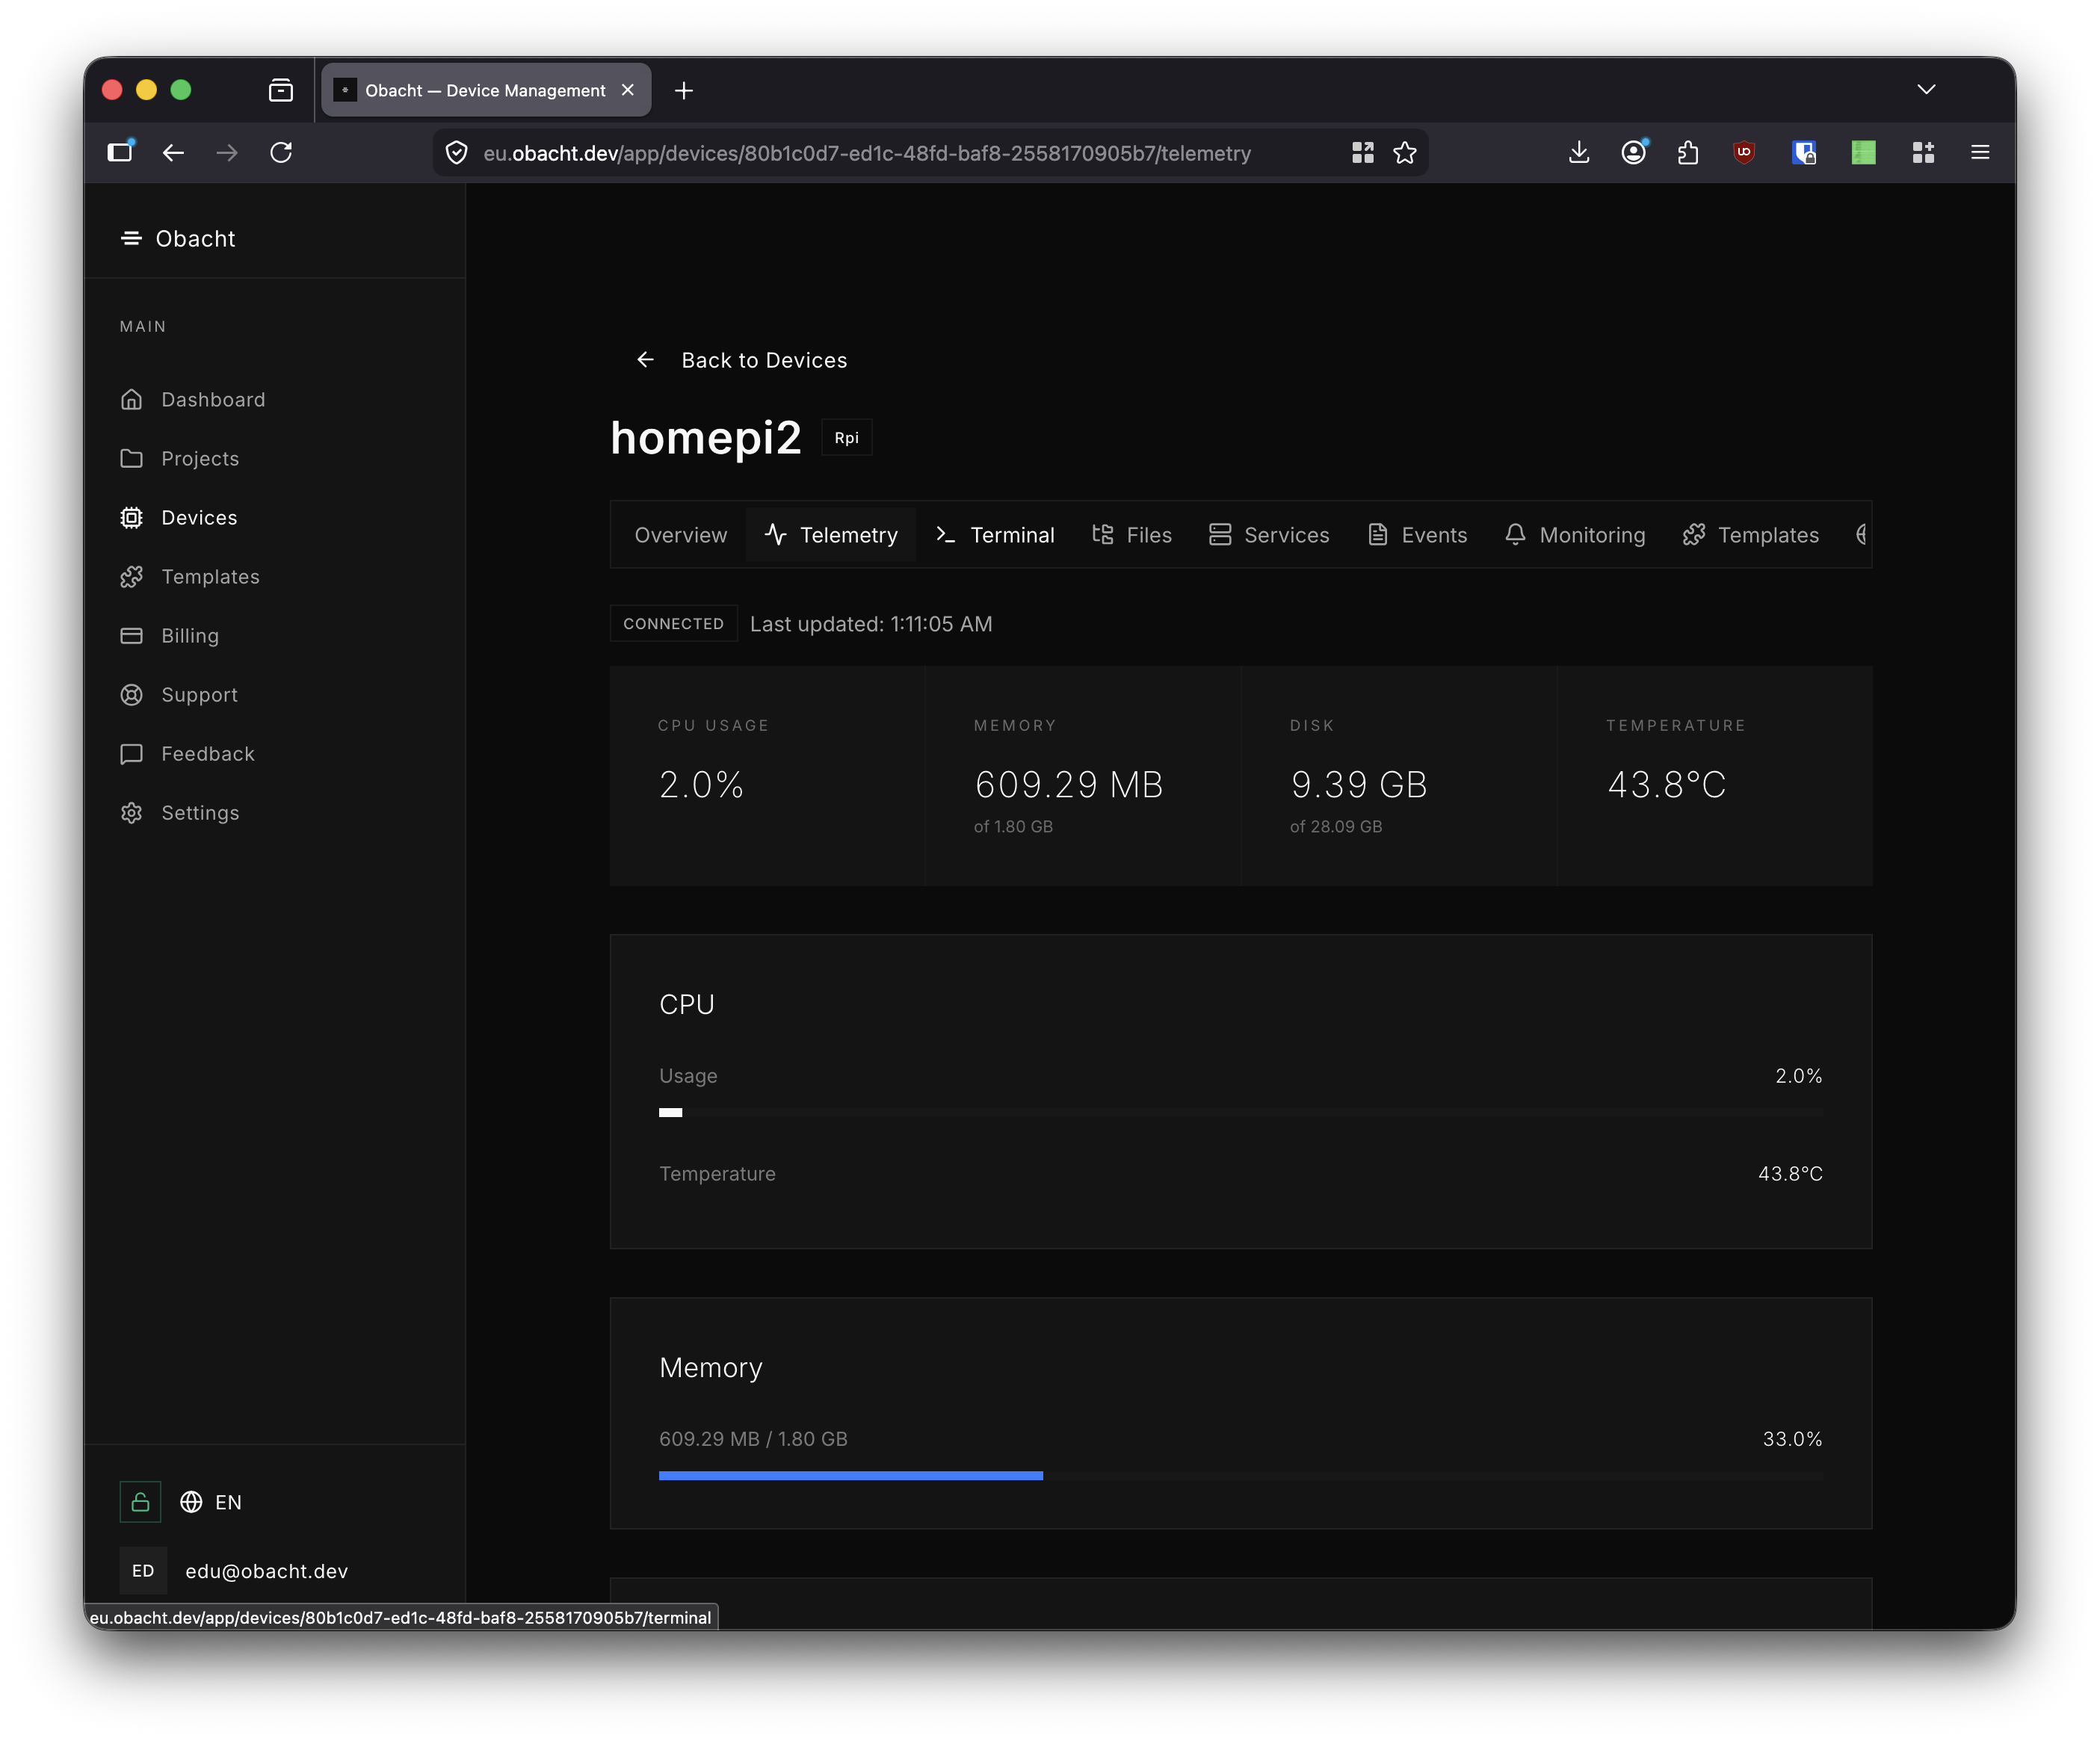Click the Memory usage progress bar
This screenshot has height=1741, width=2100.
pos(1240,1475)
